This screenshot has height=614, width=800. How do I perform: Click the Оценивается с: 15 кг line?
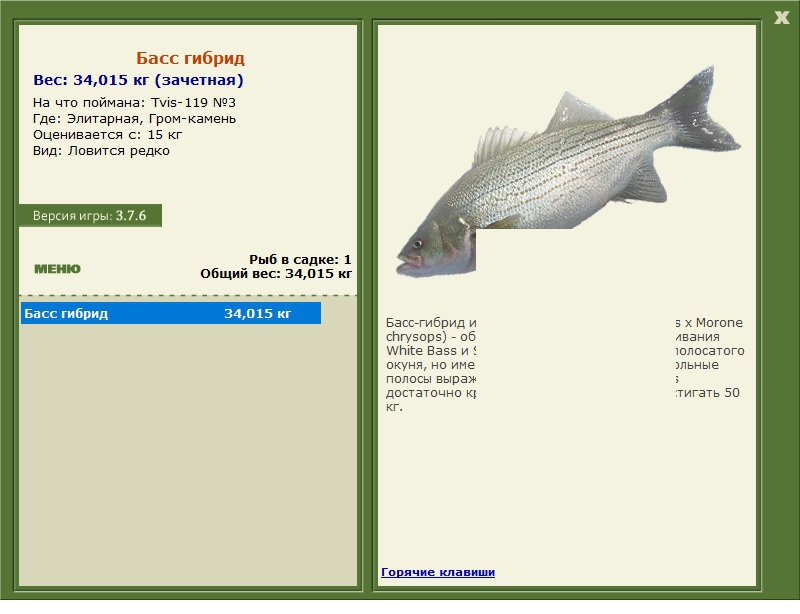coord(107,135)
